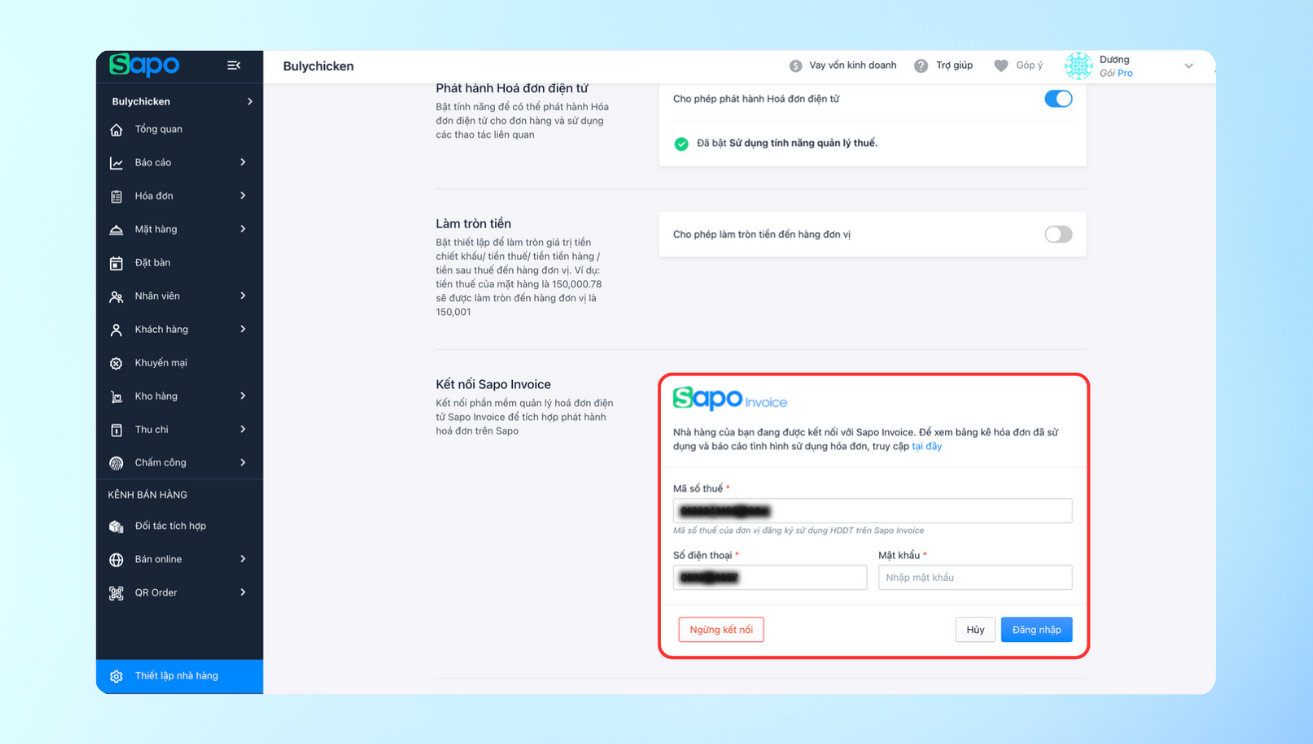
Task: Click the Ngừng kết nối button
Action: [x=721, y=629]
